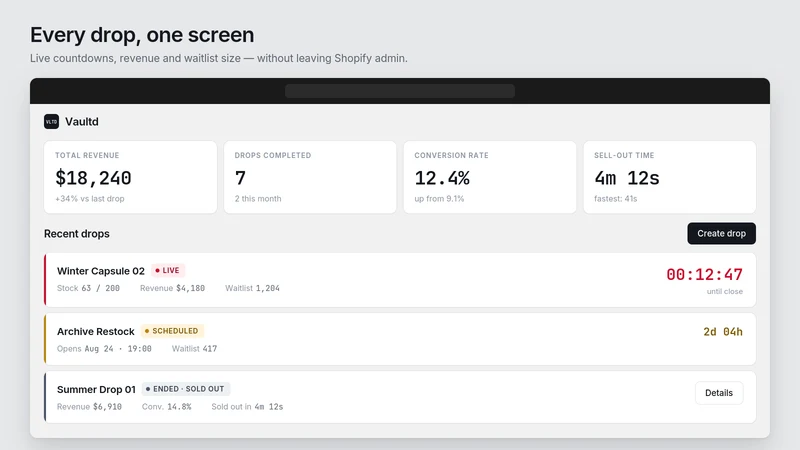Image resolution: width=800 pixels, height=450 pixels.
Task: Click Revenue $6,910 in Summer Drop
Action: [x=89, y=407]
